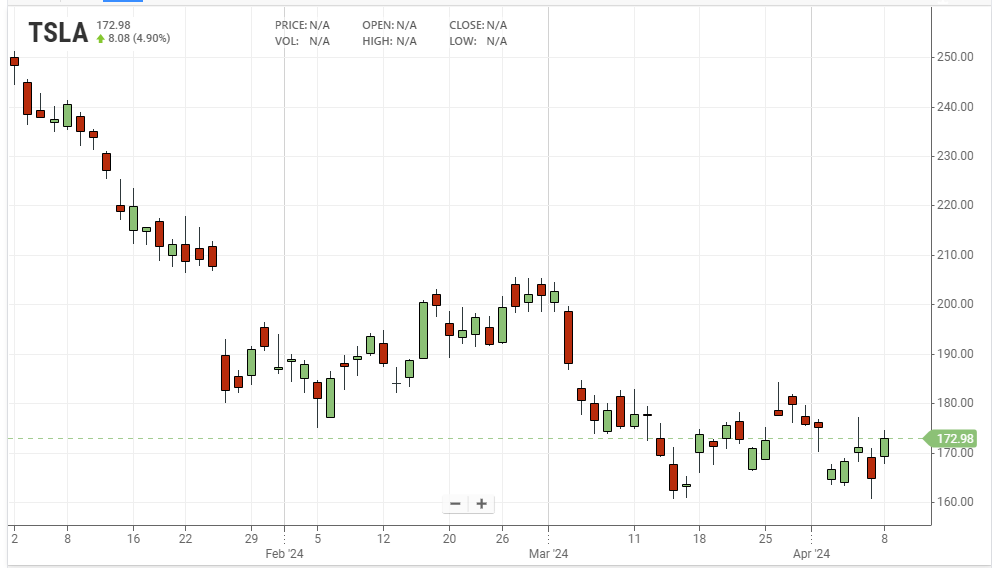The image size is (992, 568).
Task: Click the Apr '24 date axis label
Action: [811, 554]
